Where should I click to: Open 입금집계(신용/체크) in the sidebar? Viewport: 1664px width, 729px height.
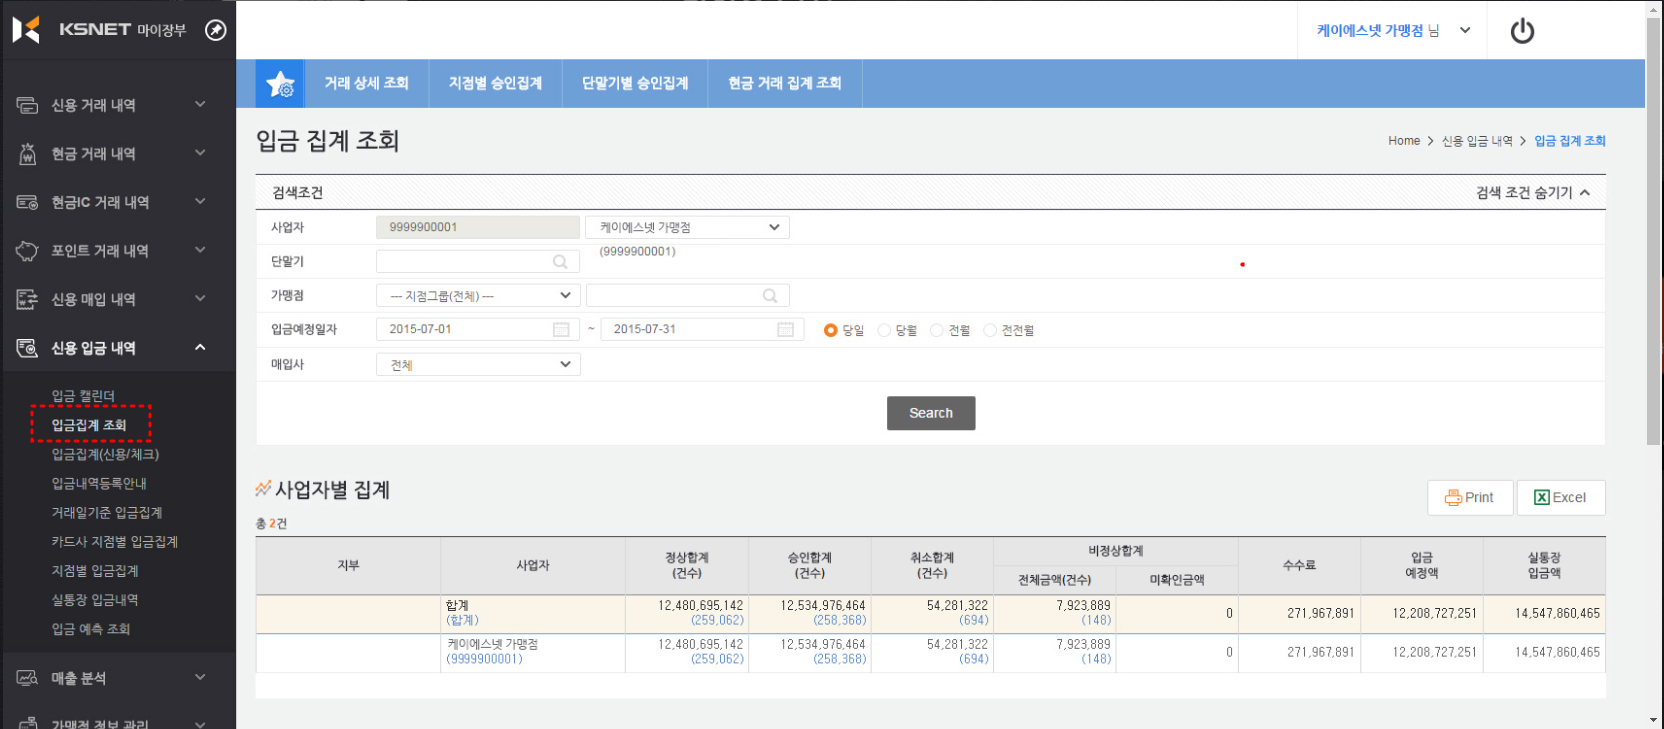[x=105, y=454]
